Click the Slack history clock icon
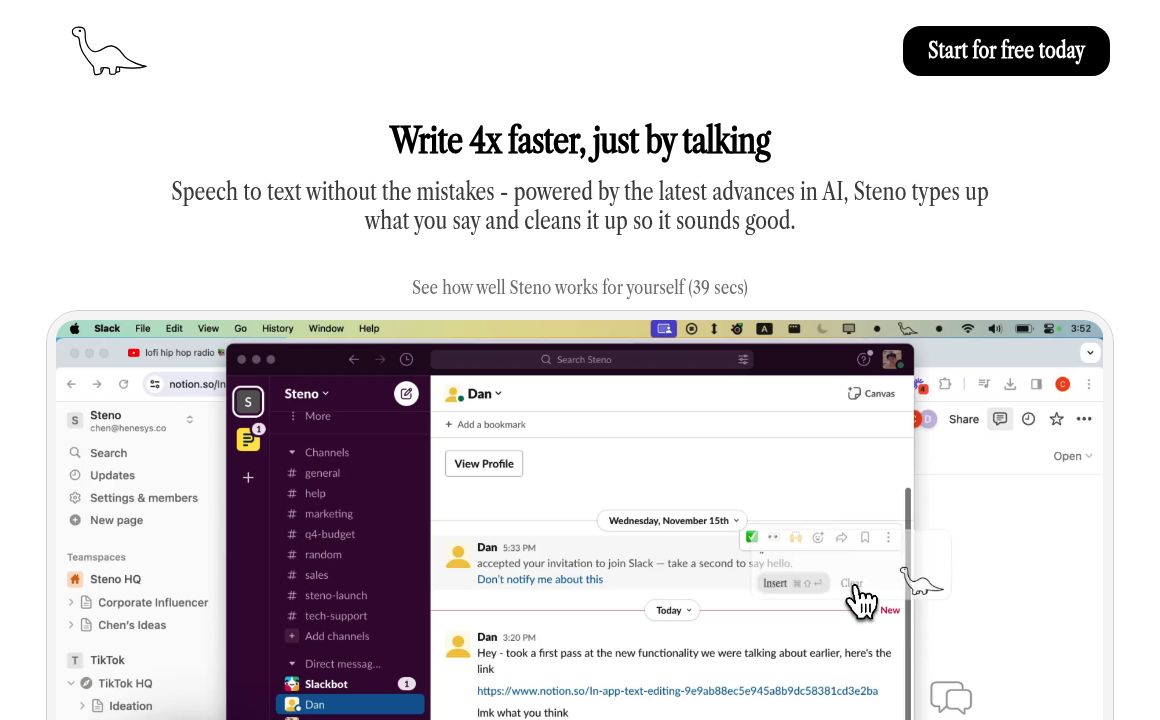Image resolution: width=1160 pixels, height=720 pixels. [406, 360]
